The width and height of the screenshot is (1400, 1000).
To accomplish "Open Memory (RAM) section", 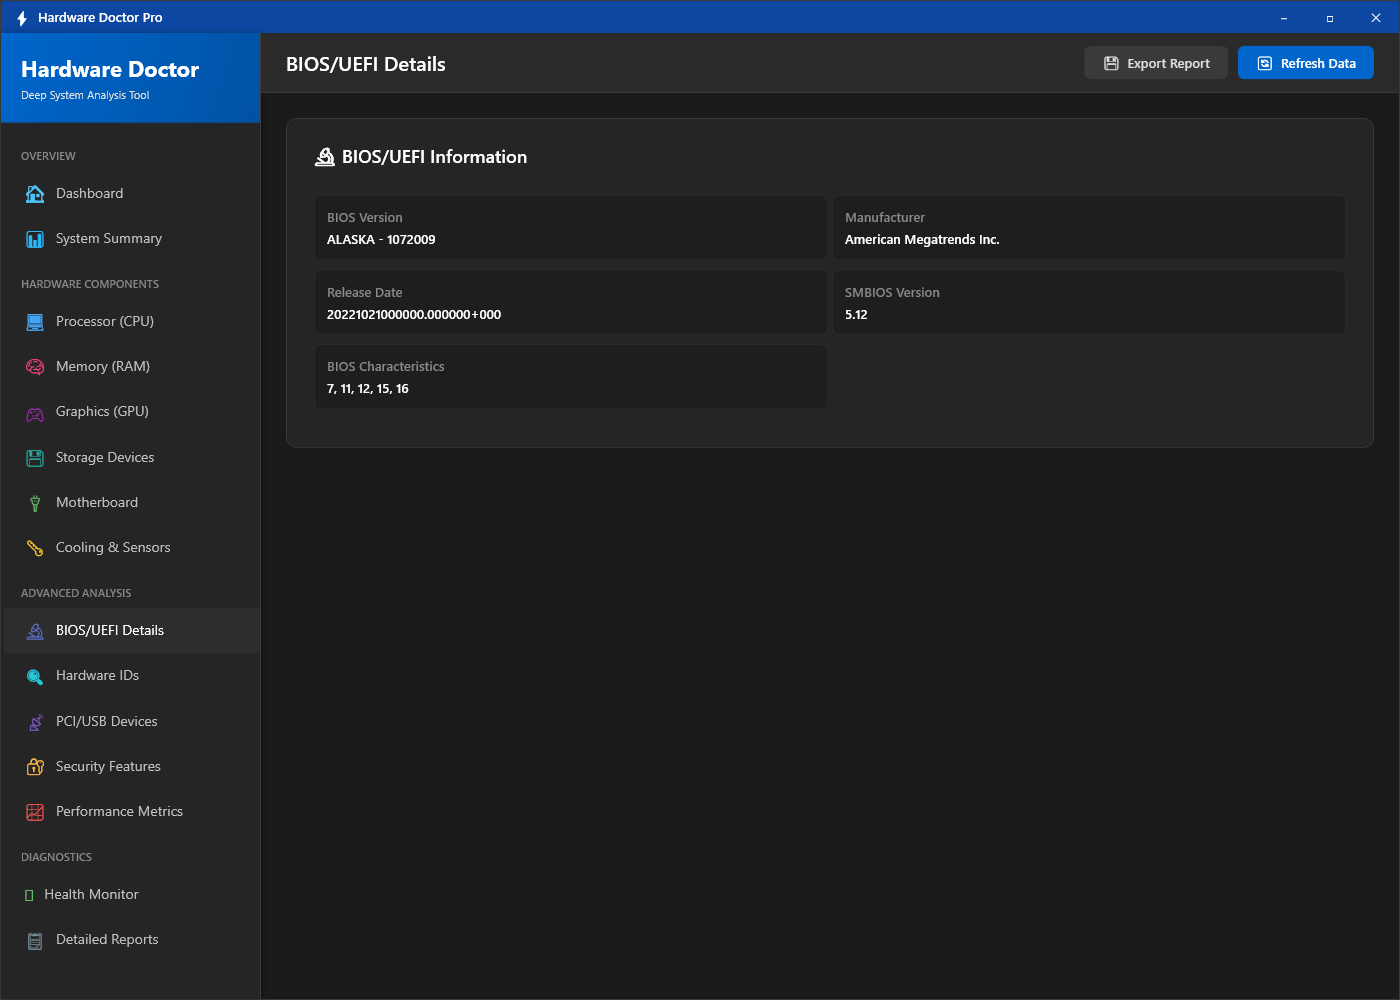I will (131, 367).
